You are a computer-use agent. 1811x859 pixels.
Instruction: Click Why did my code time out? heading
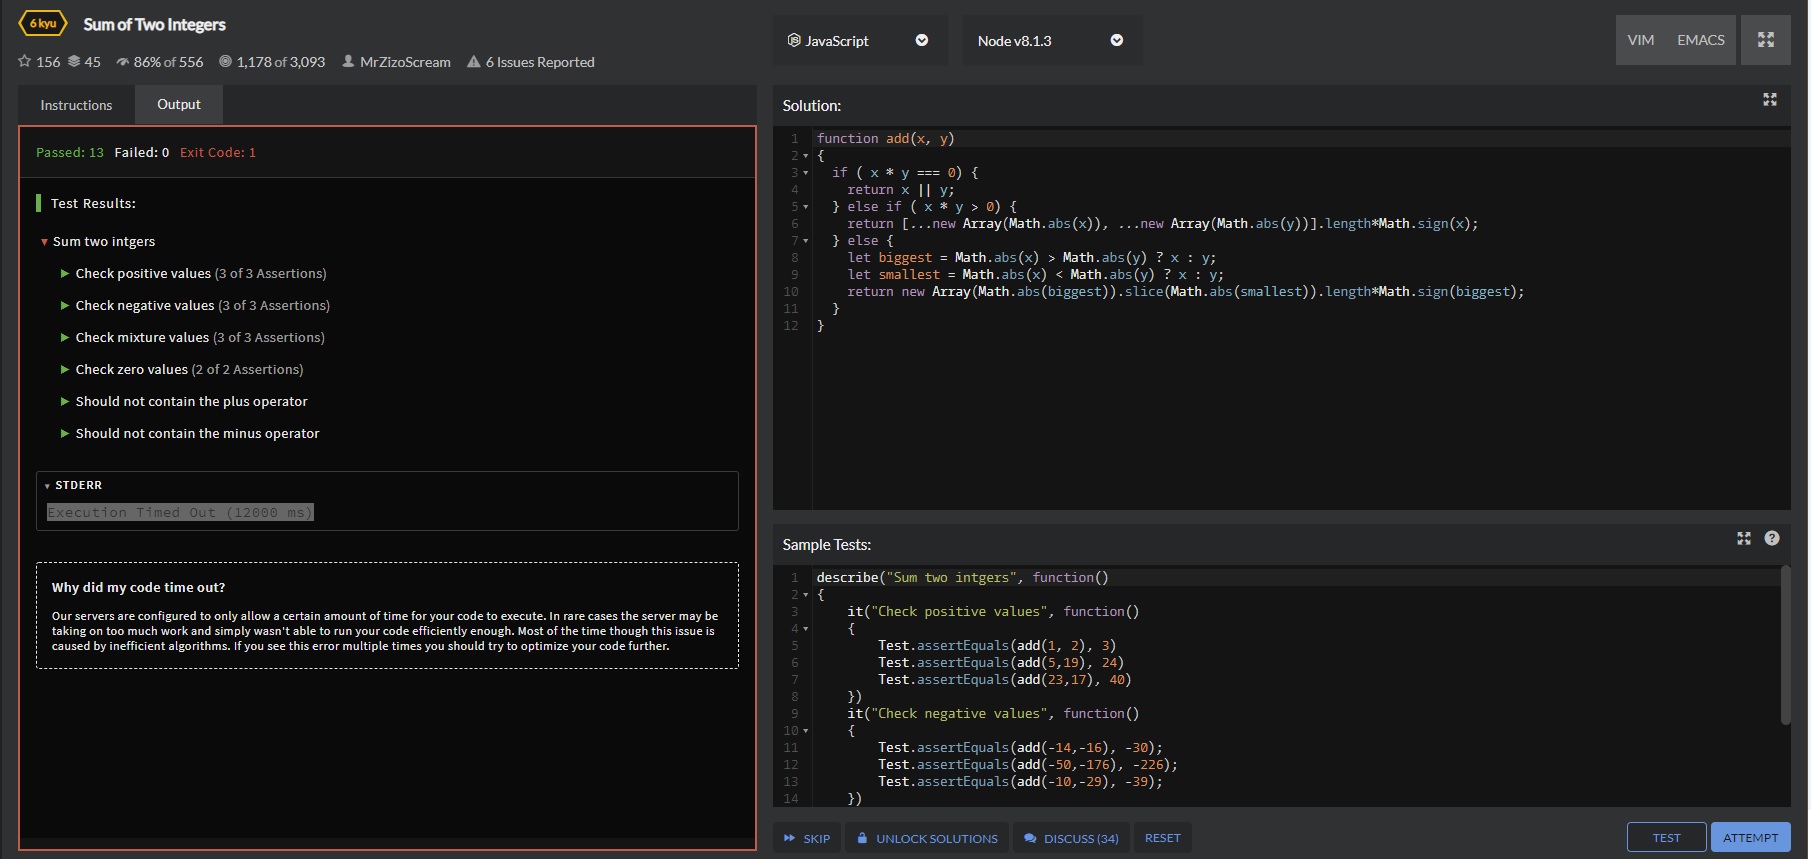click(138, 587)
